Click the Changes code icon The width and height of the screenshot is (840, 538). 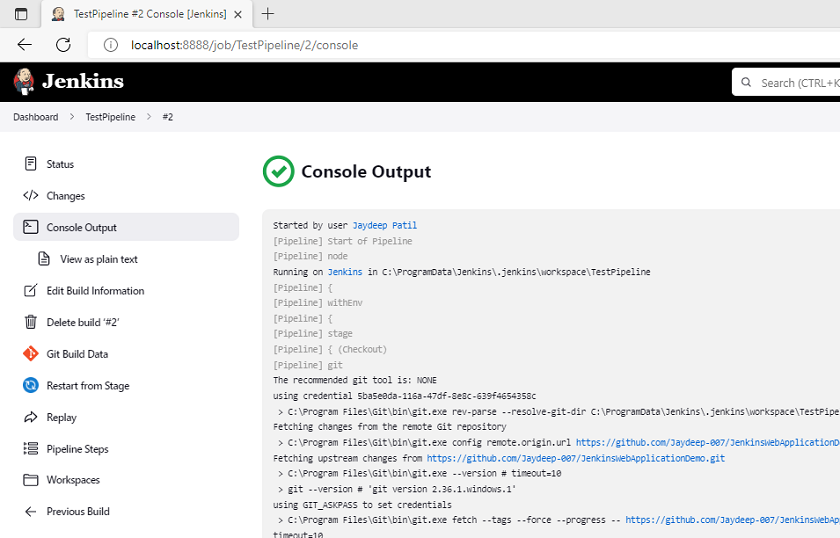[30, 196]
